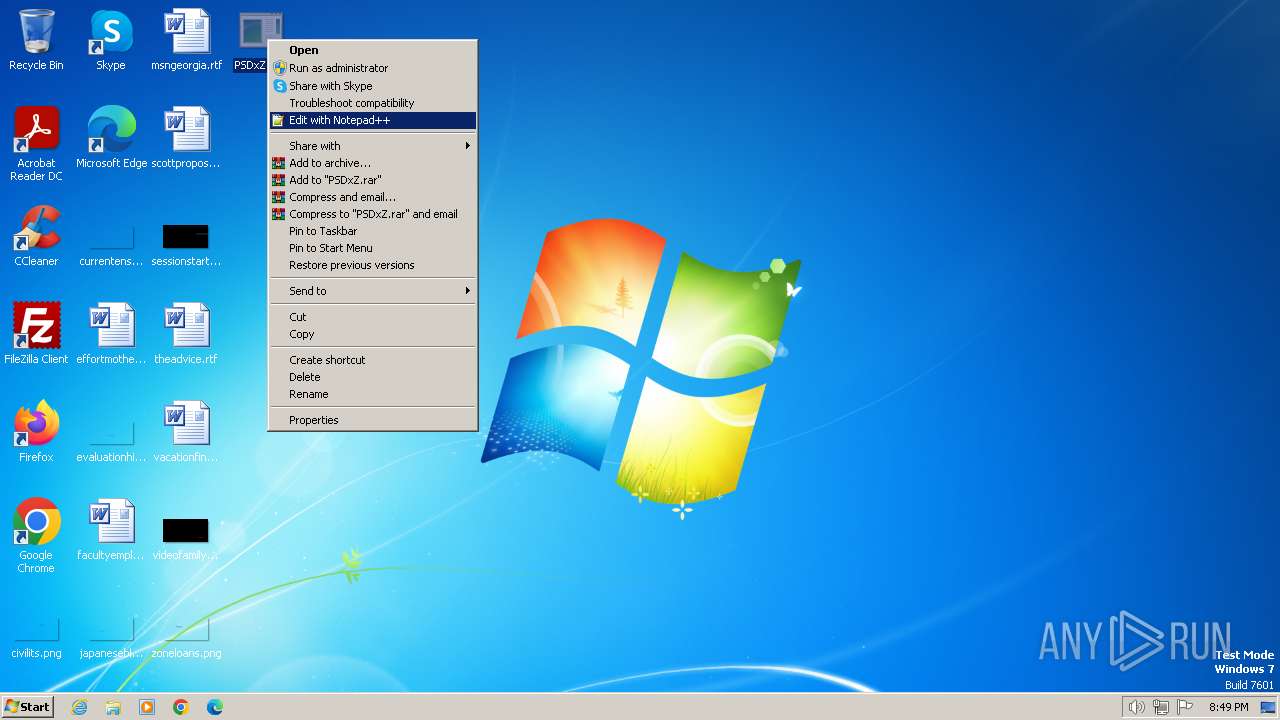Choose Delete in the context menu

373,377
